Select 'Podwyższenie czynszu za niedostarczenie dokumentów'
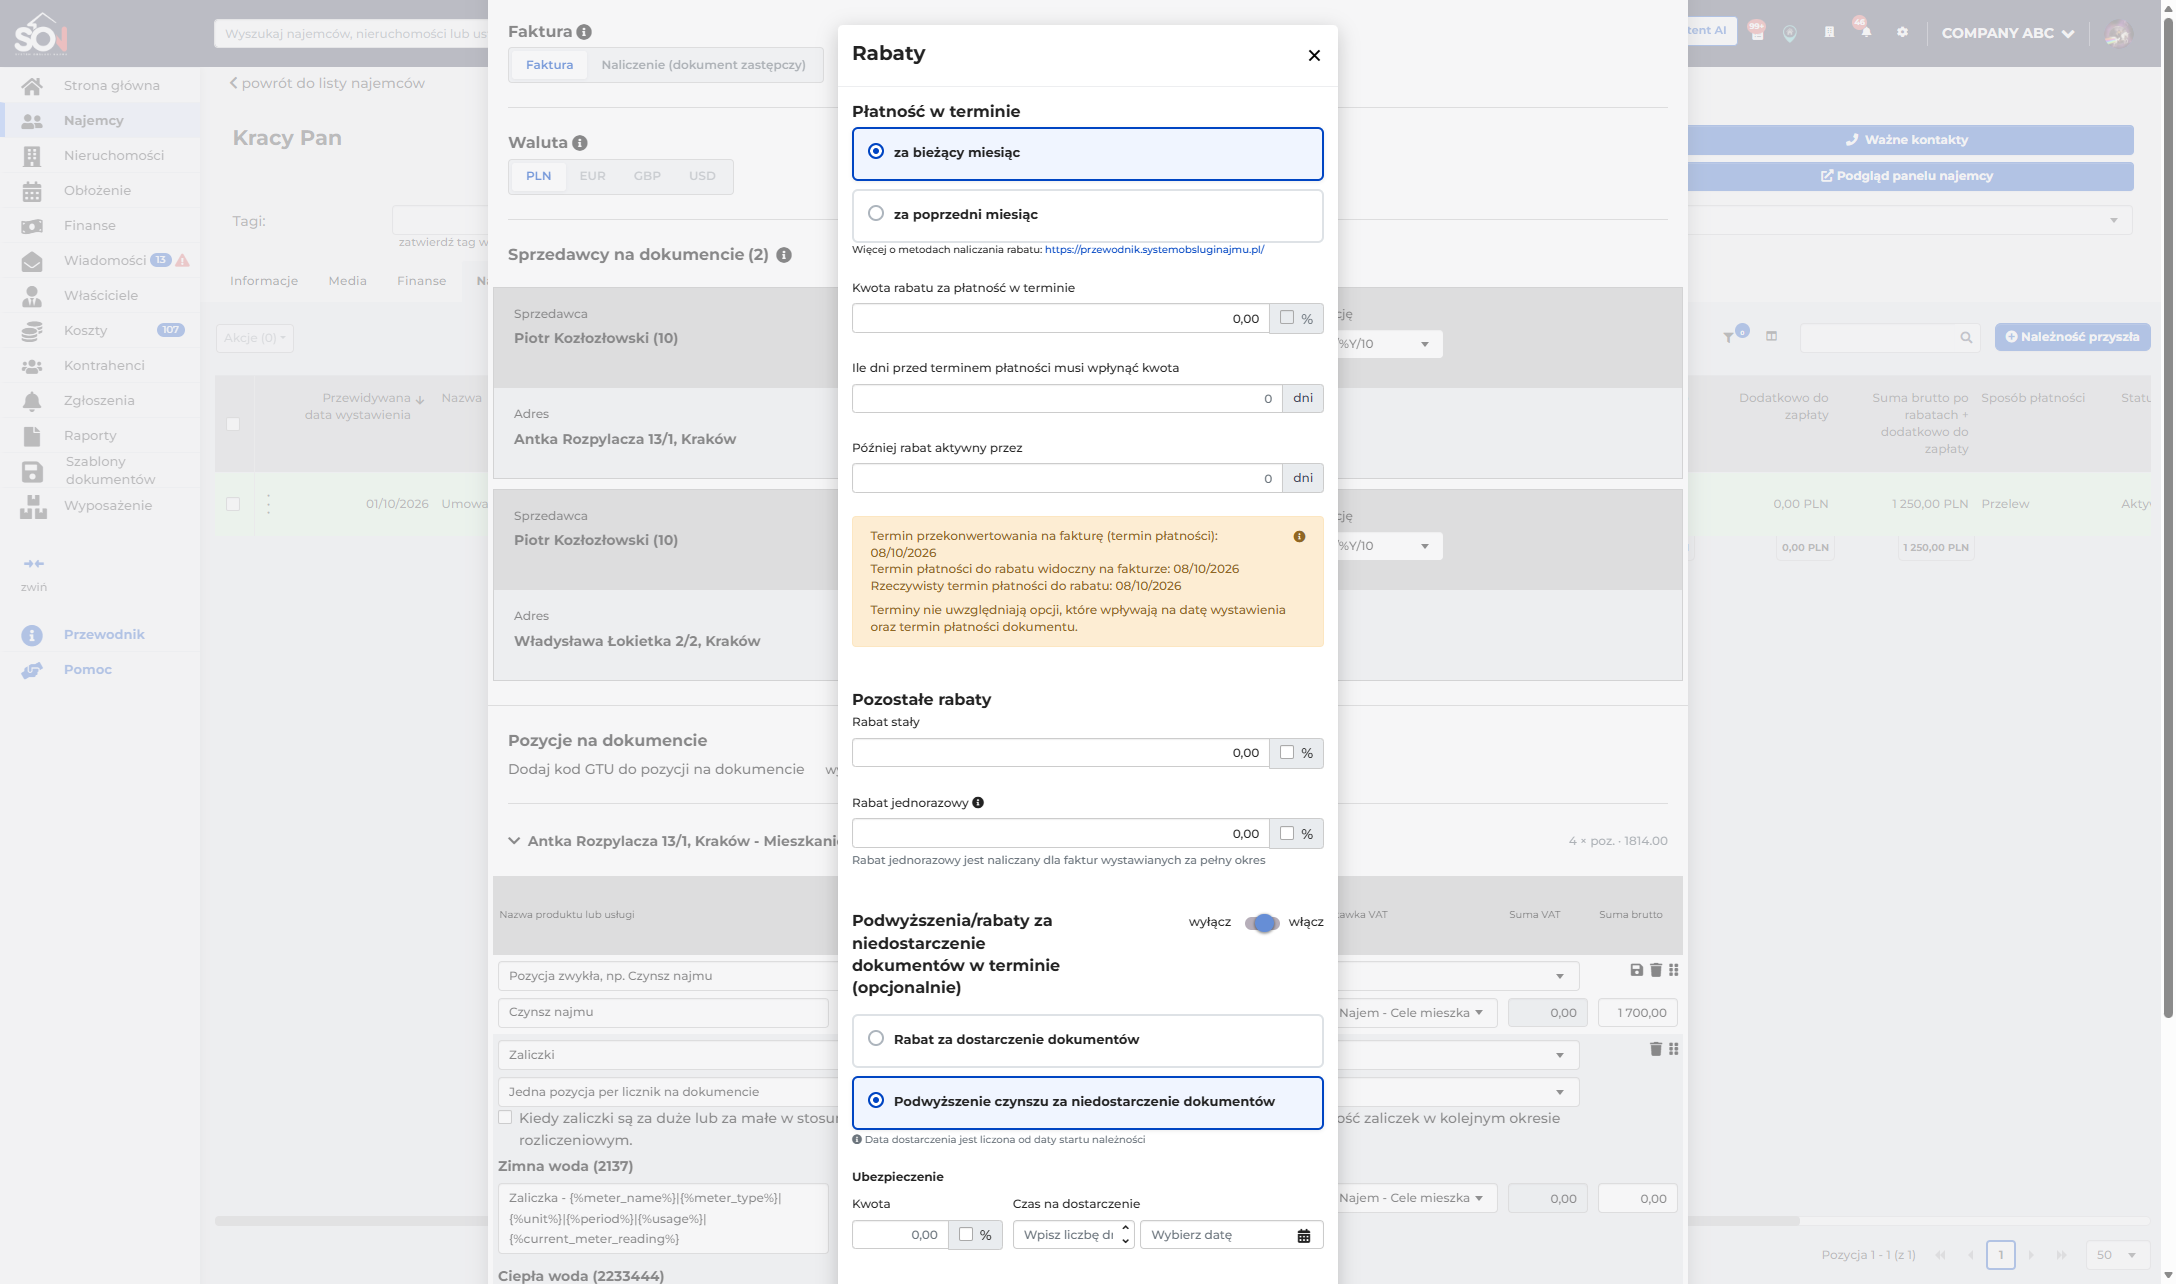Viewport: 2176px width, 1284px height. point(1087,1102)
